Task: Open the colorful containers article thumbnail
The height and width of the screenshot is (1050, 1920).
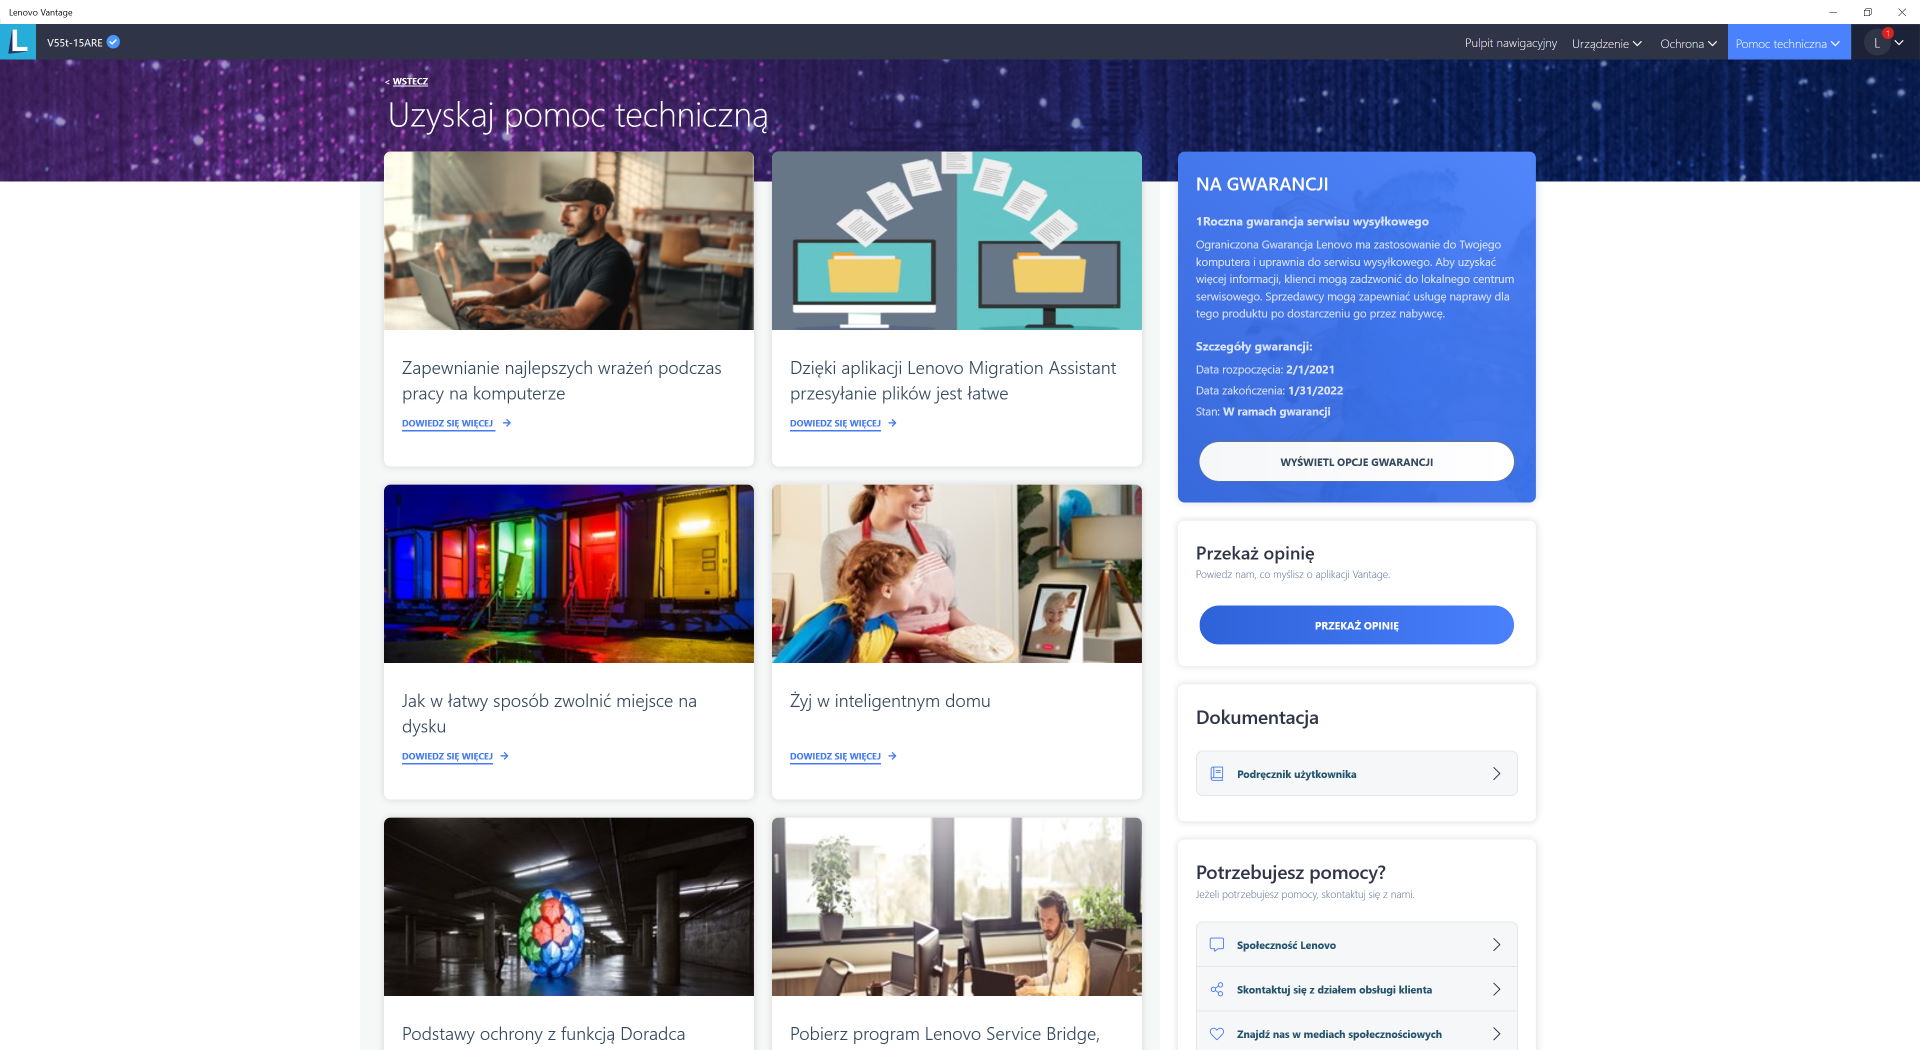Action: pos(569,574)
